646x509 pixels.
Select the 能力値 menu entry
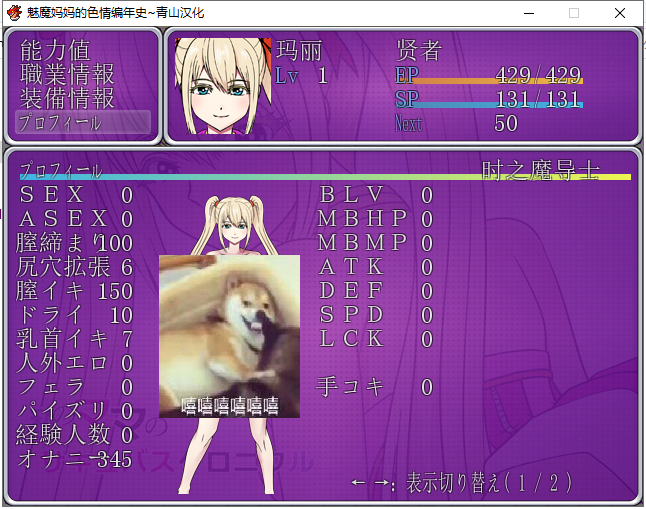(x=55, y=50)
